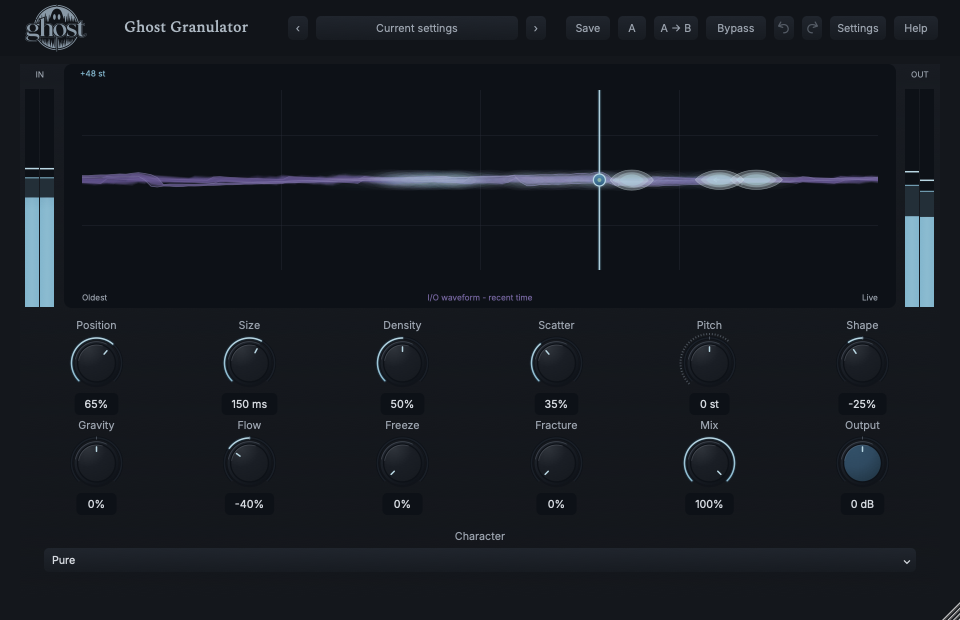The width and height of the screenshot is (960, 620).
Task: Save the current preset
Action: coord(587,28)
